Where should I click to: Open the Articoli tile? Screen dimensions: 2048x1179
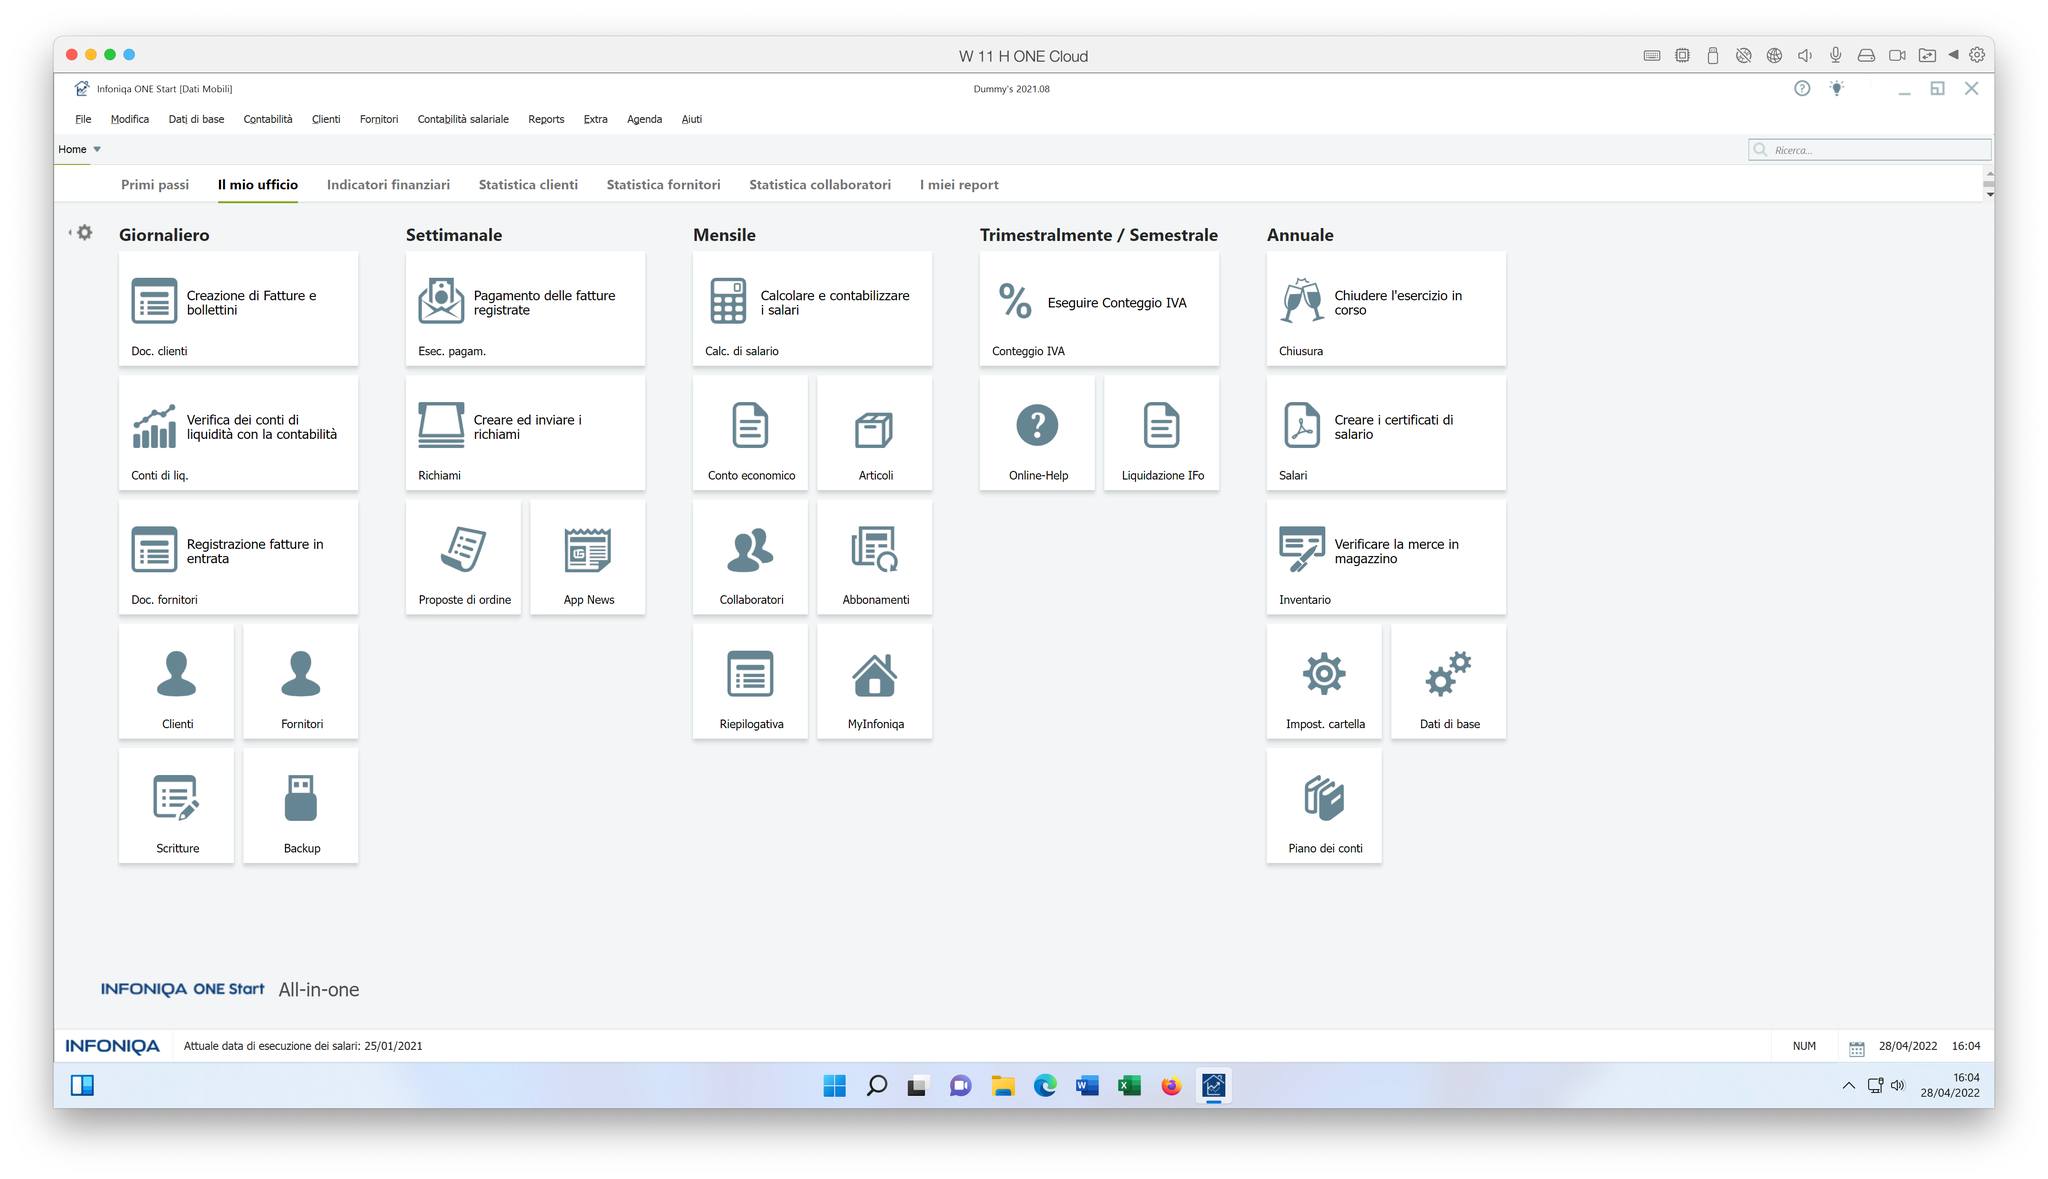pyautogui.click(x=874, y=433)
